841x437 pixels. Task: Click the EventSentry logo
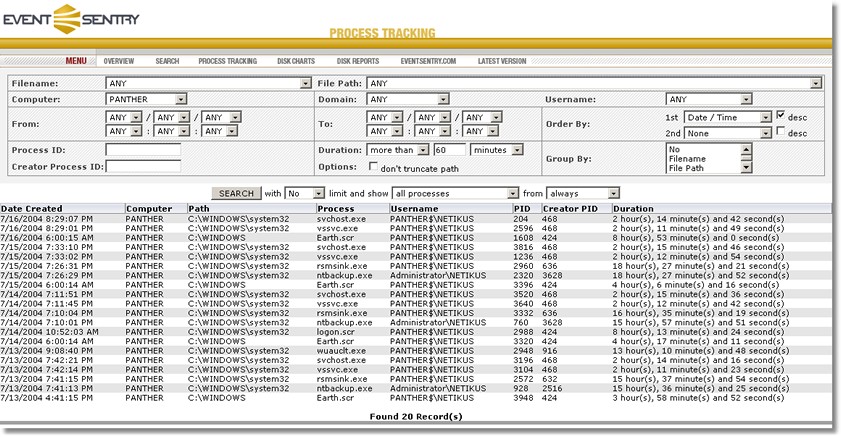tap(71, 19)
